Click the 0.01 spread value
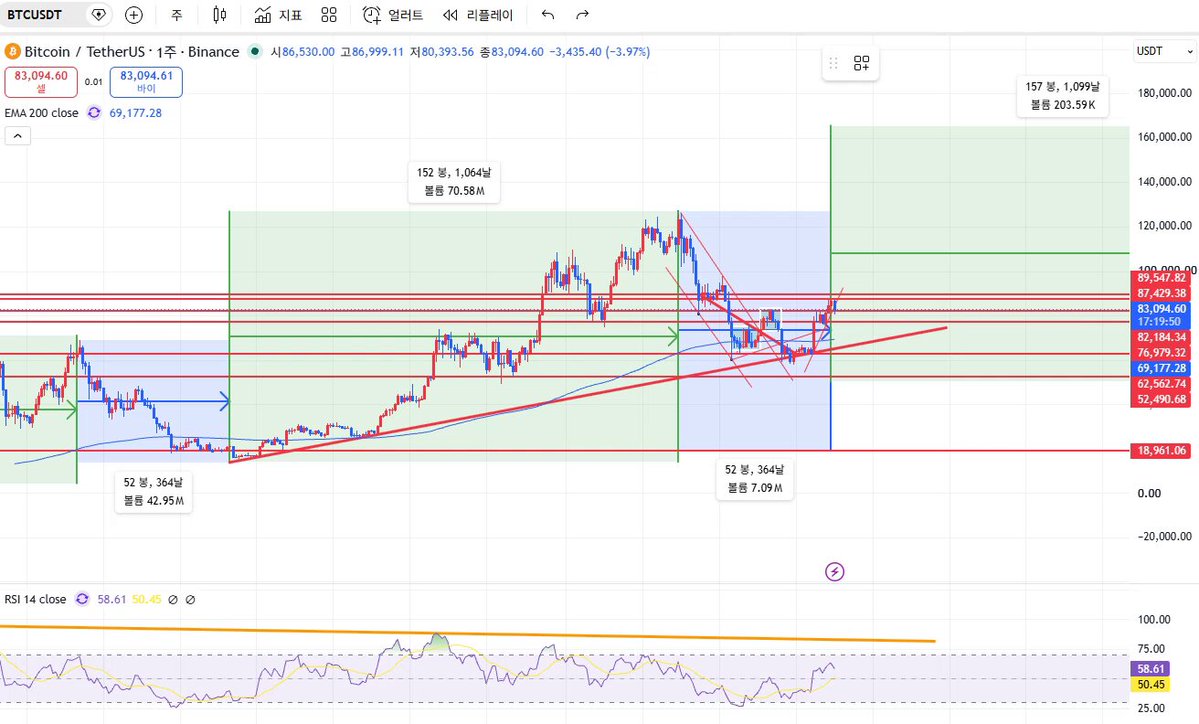This screenshot has width=1199, height=724. [x=93, y=82]
